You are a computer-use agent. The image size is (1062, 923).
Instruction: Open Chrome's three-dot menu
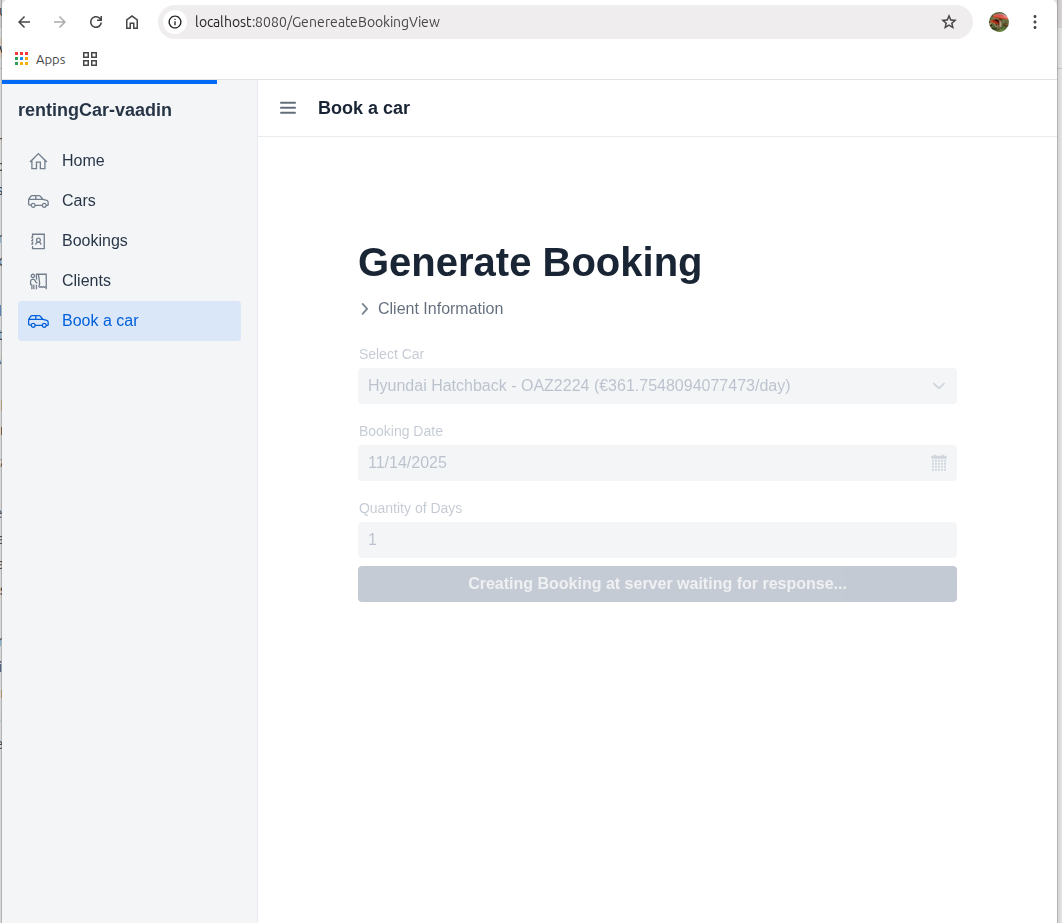pos(1035,22)
